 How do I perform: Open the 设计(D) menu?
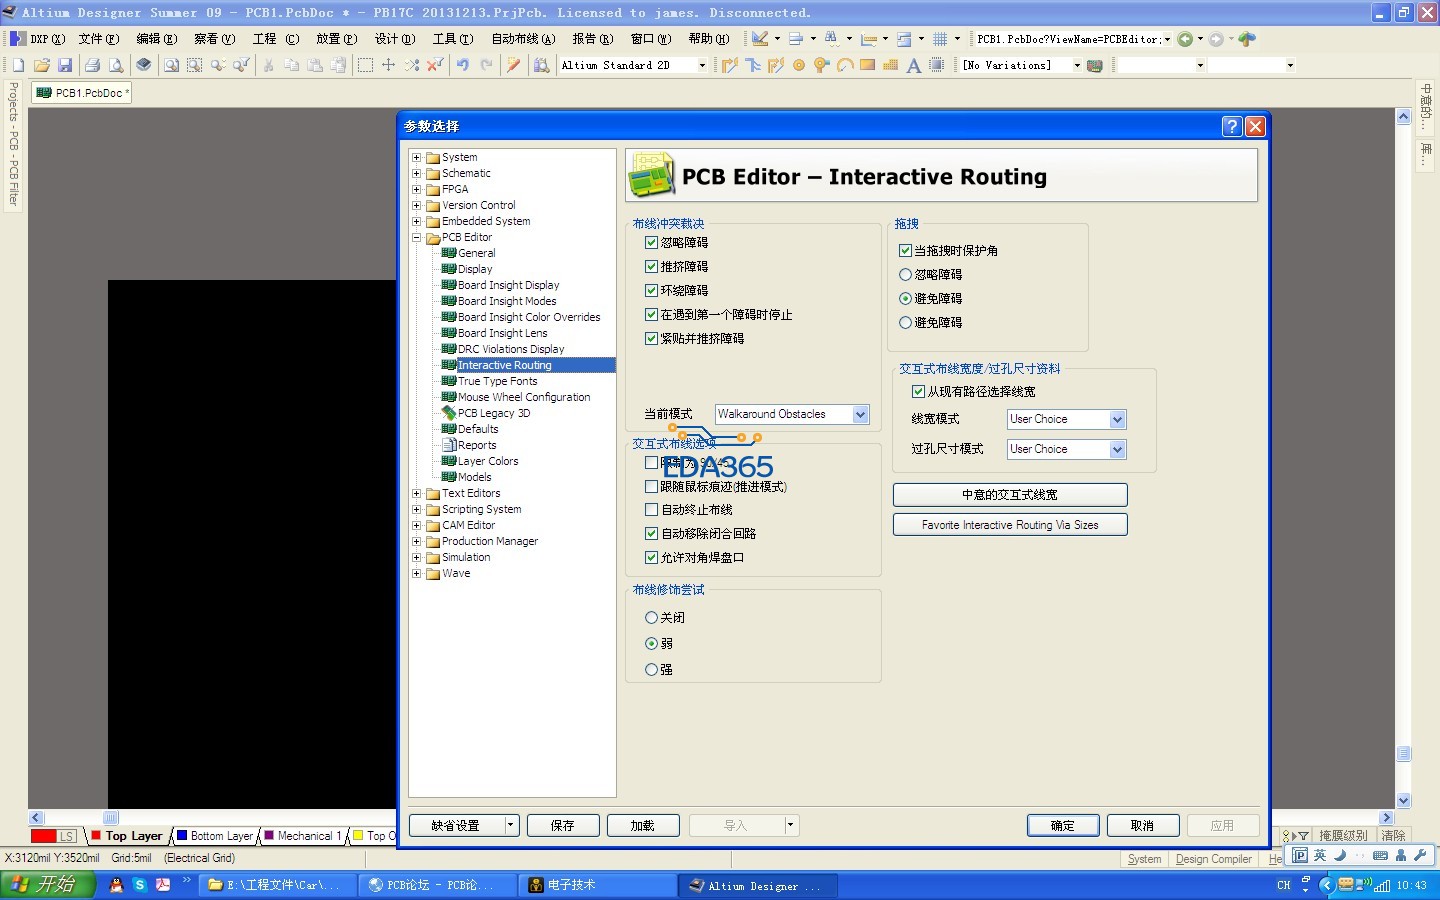[394, 39]
